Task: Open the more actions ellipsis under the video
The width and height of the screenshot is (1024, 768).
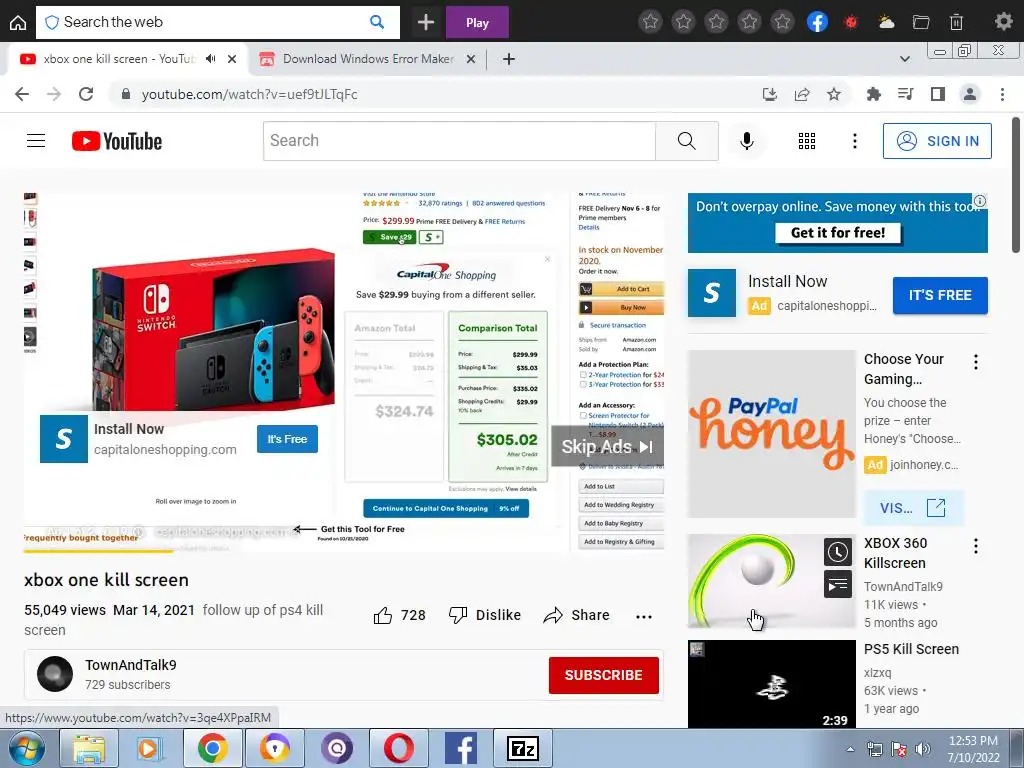Action: click(644, 616)
